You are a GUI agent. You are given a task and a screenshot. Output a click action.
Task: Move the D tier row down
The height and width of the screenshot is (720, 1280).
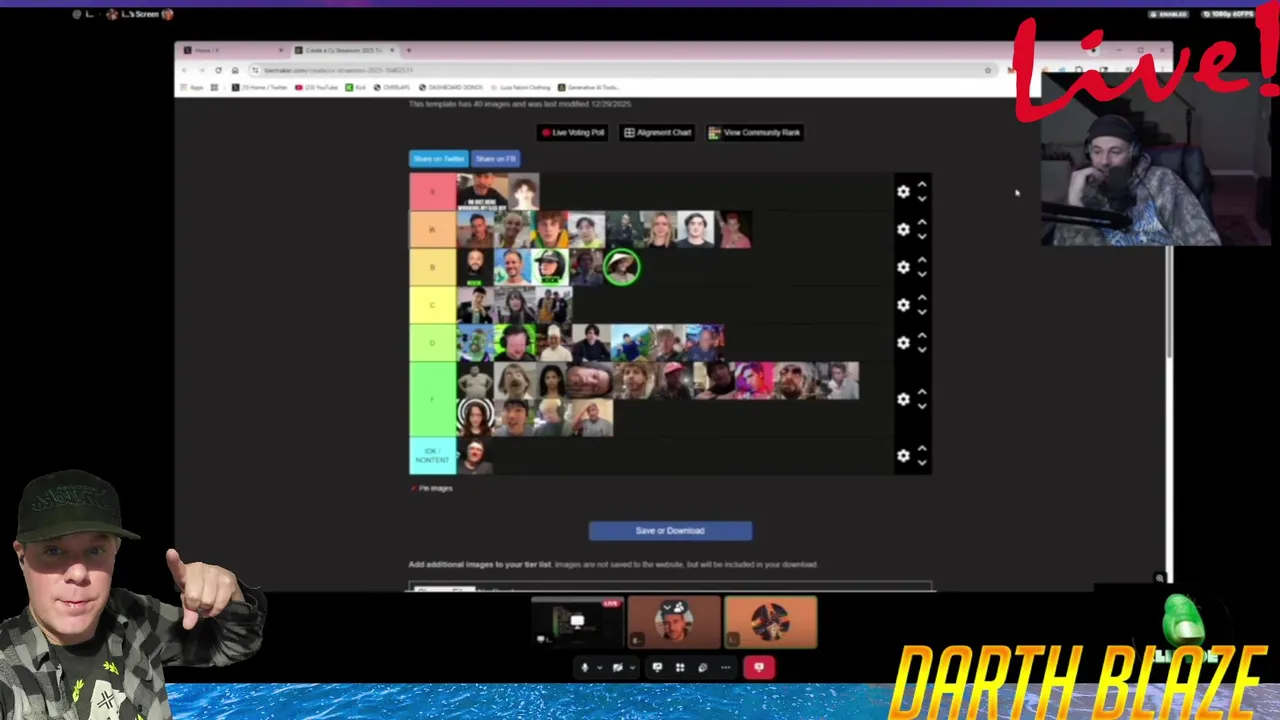(x=922, y=350)
